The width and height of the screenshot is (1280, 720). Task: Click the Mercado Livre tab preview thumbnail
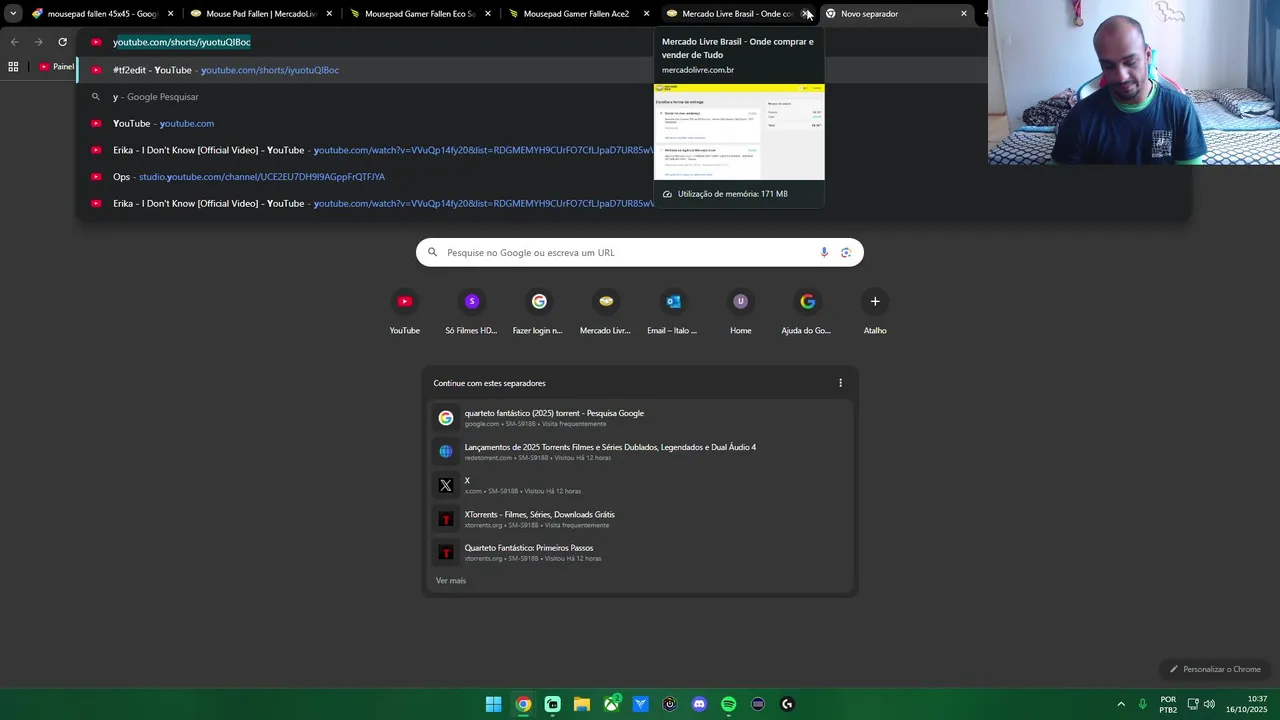[739, 132]
